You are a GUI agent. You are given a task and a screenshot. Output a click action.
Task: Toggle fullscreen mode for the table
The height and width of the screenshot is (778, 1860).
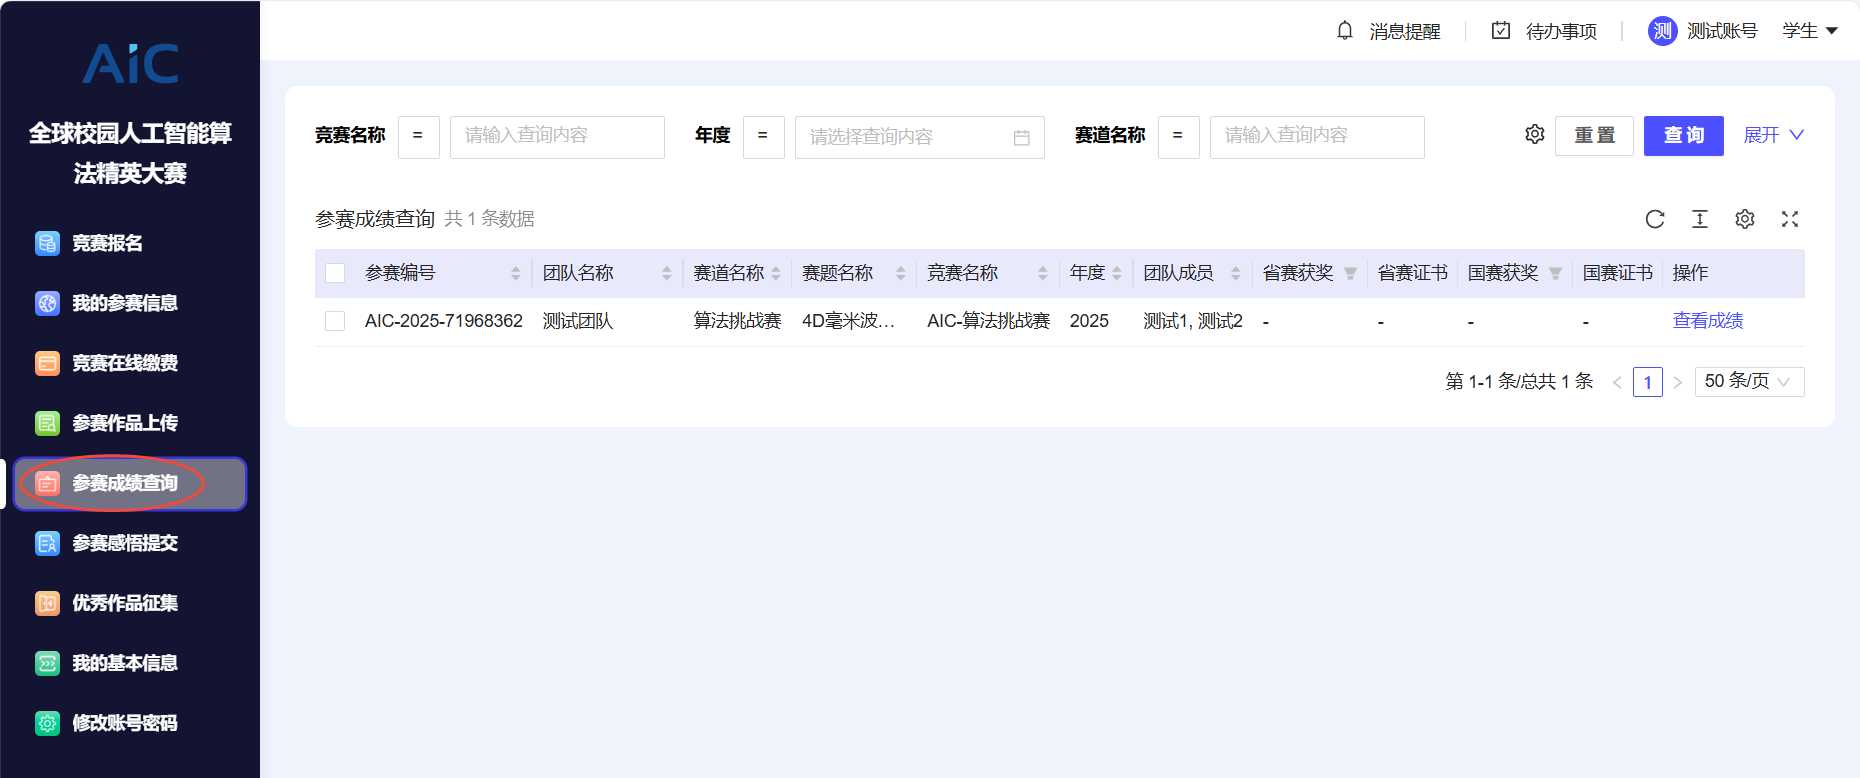[x=1790, y=219]
